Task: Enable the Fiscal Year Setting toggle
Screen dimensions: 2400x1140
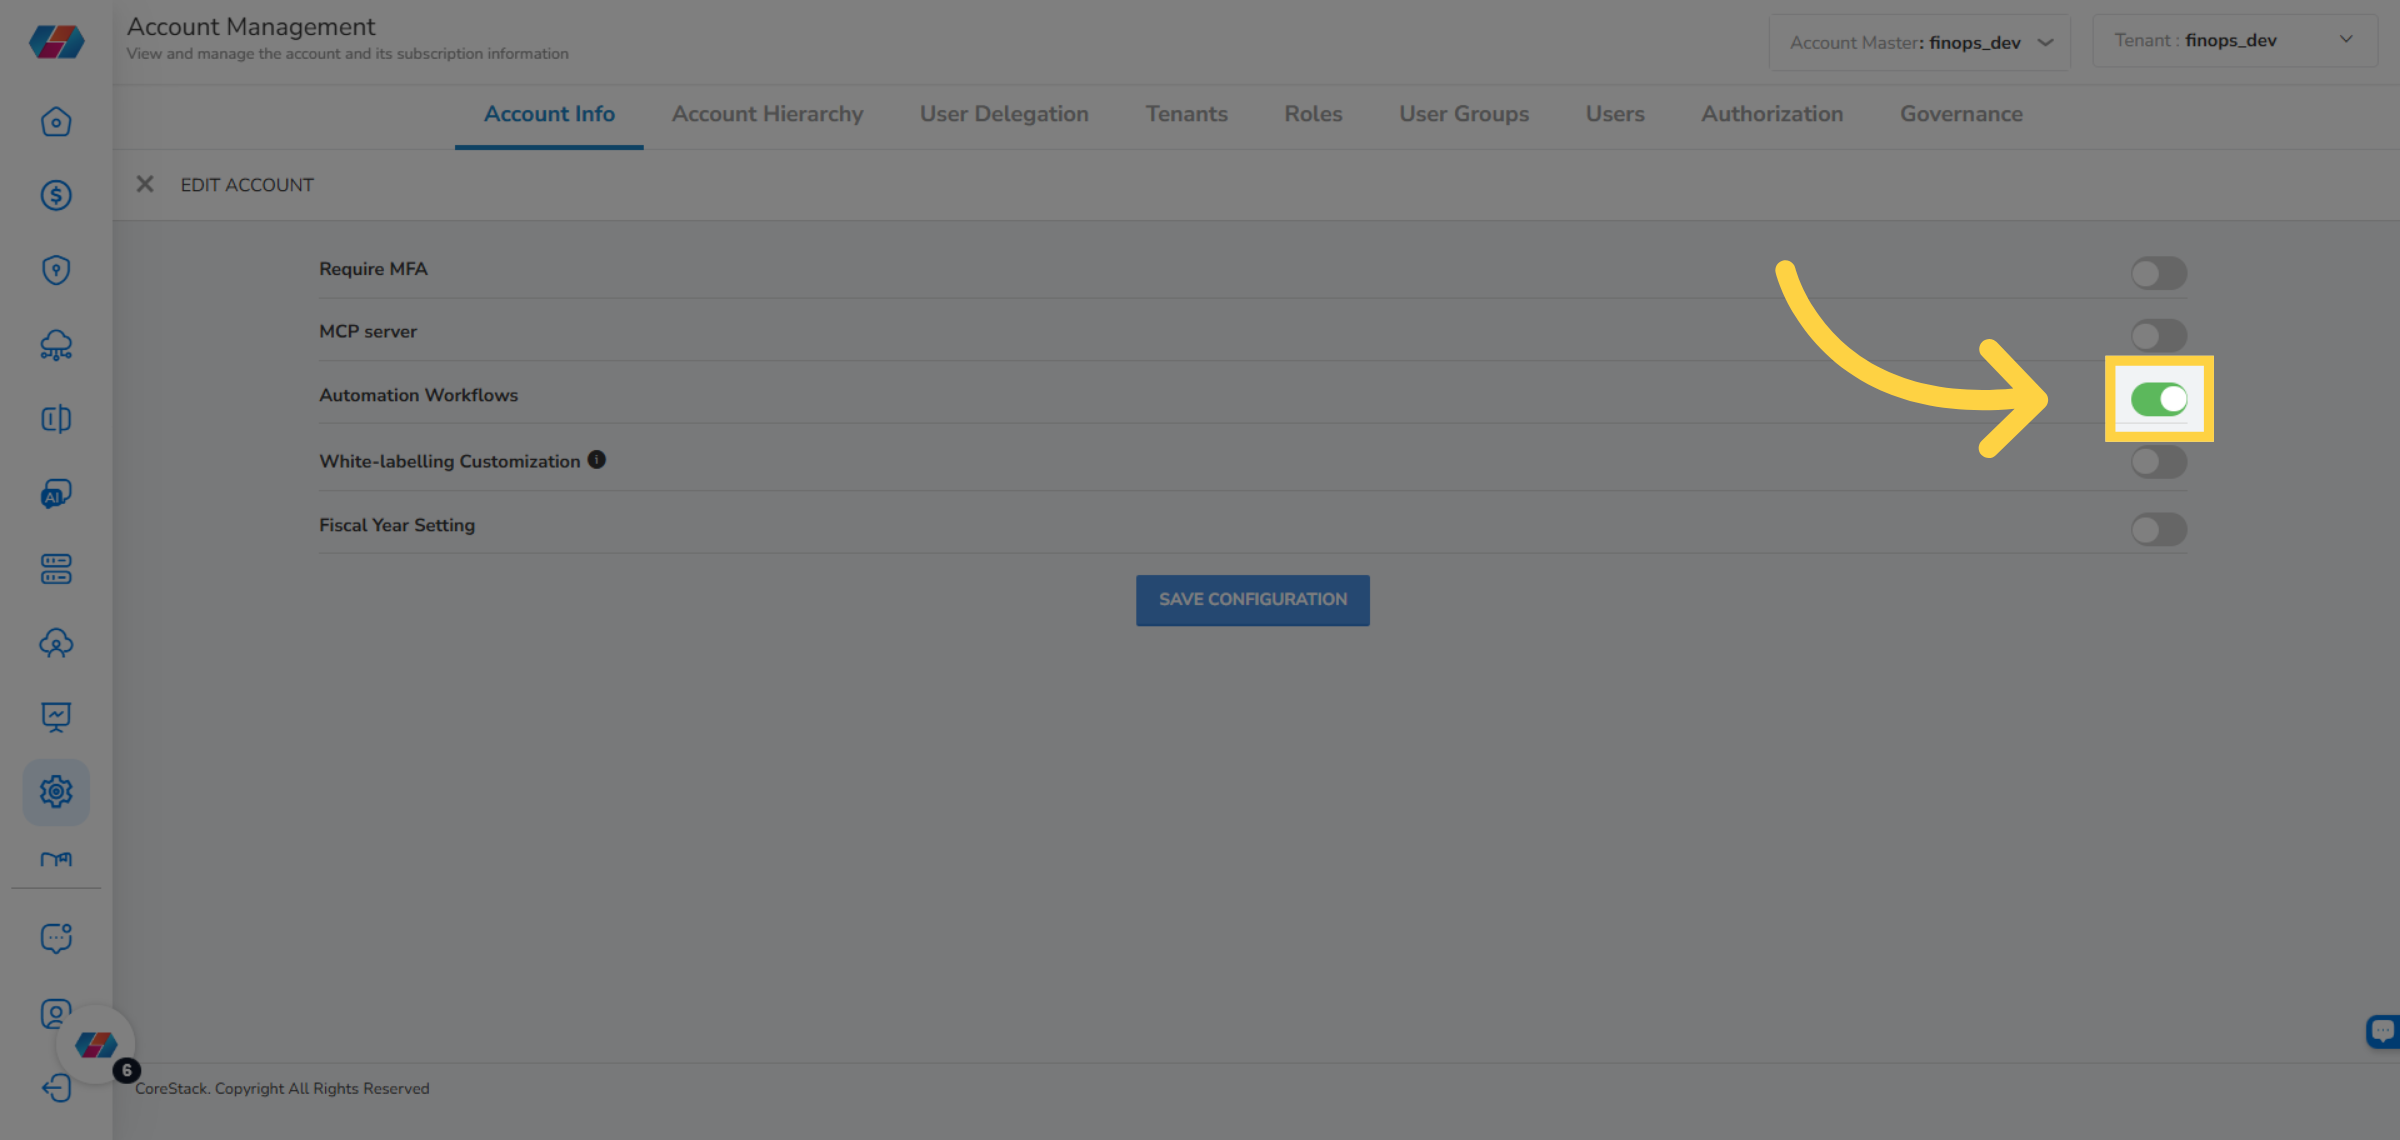Action: pyautogui.click(x=2158, y=529)
